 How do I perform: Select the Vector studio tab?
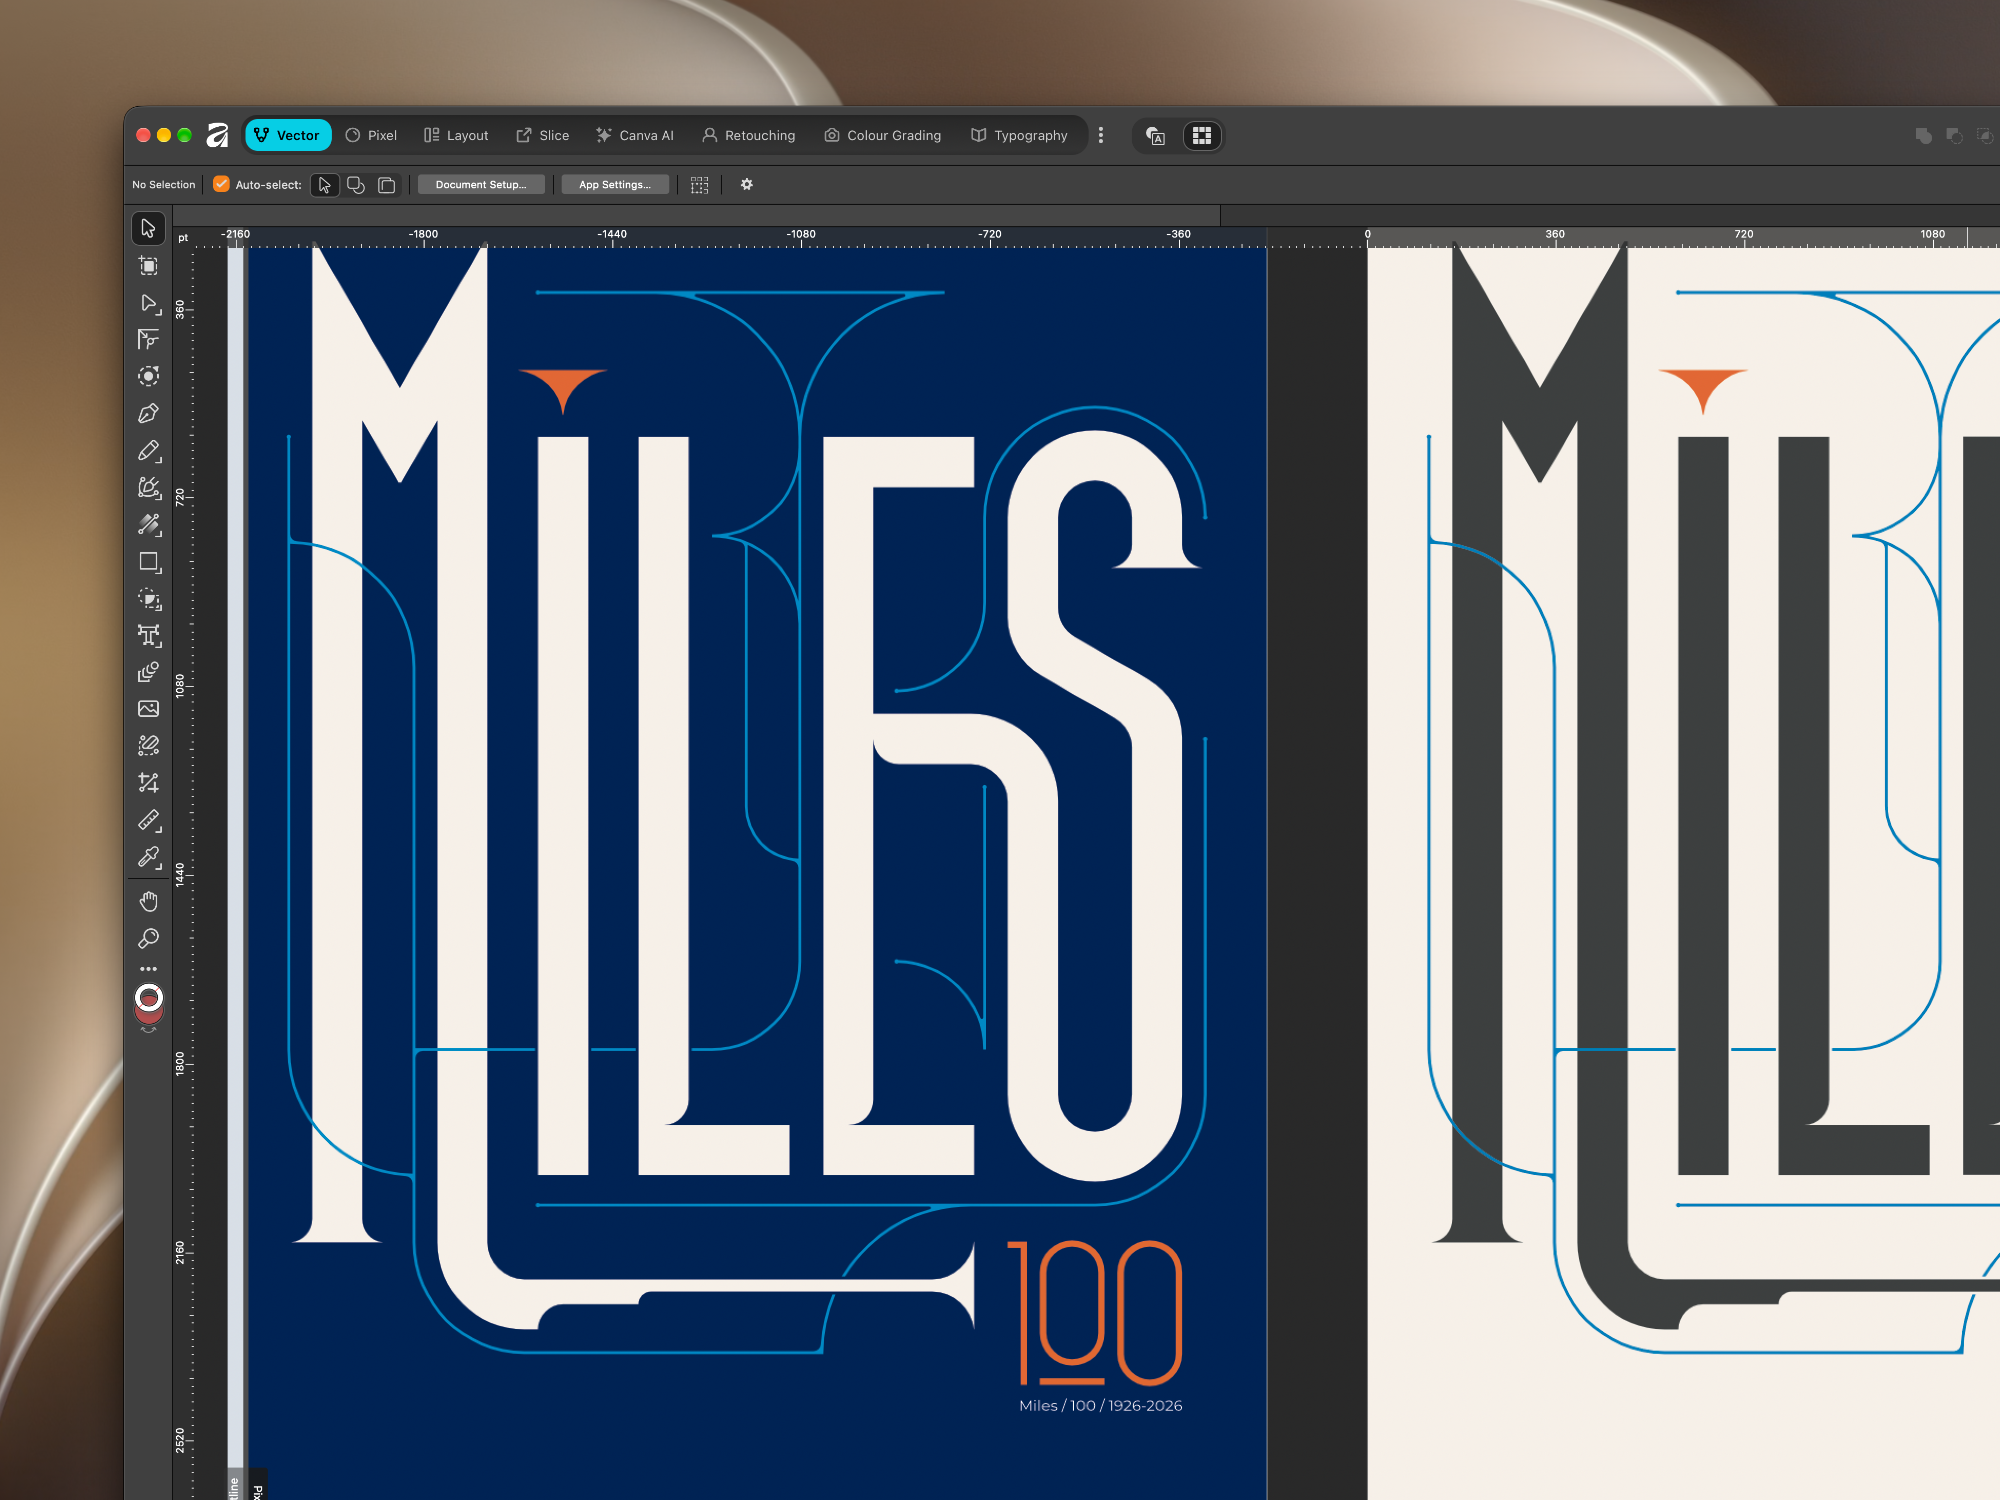pyautogui.click(x=288, y=135)
